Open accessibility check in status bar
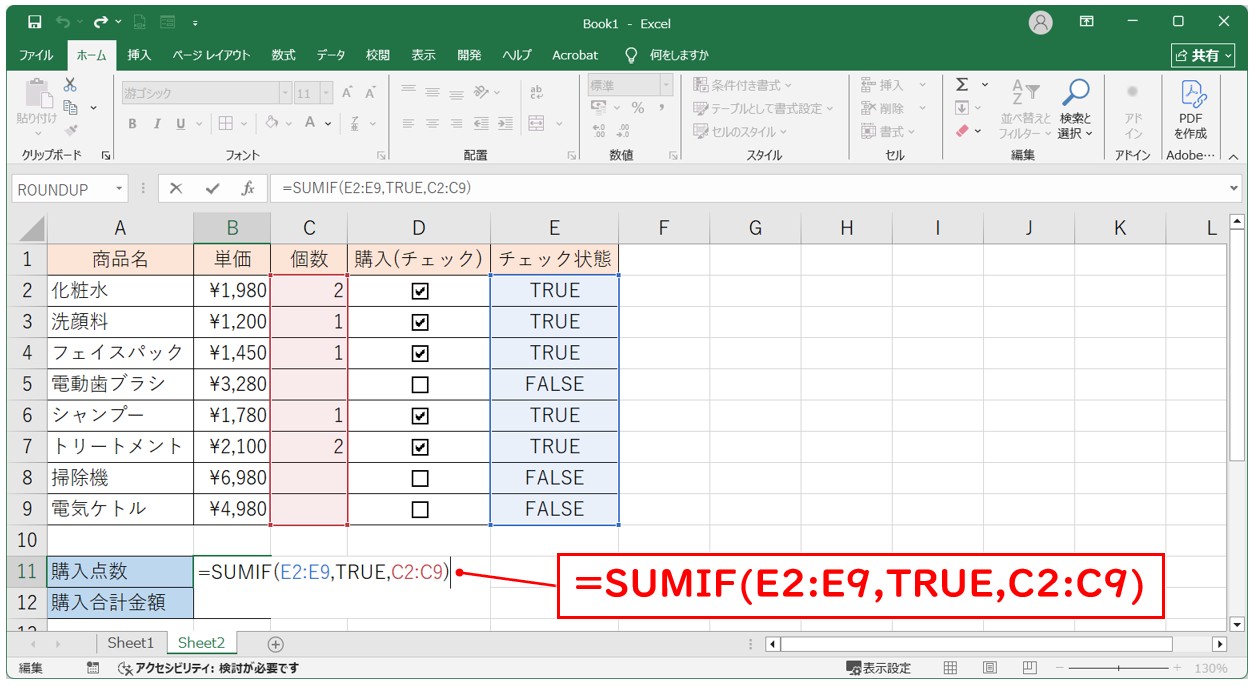Image resolution: width=1255 pixels, height=686 pixels. click(208, 668)
